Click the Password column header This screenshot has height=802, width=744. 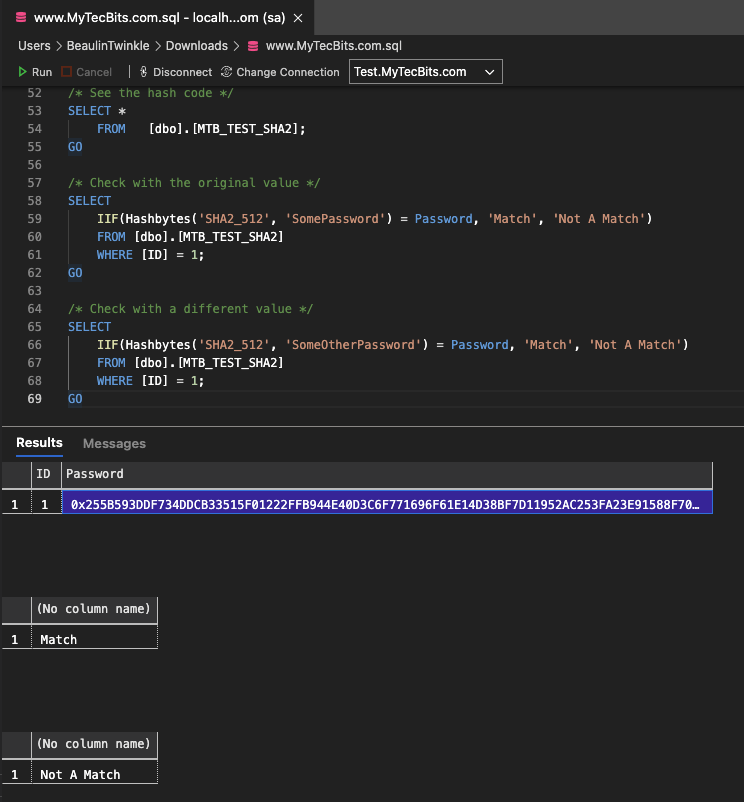point(95,474)
